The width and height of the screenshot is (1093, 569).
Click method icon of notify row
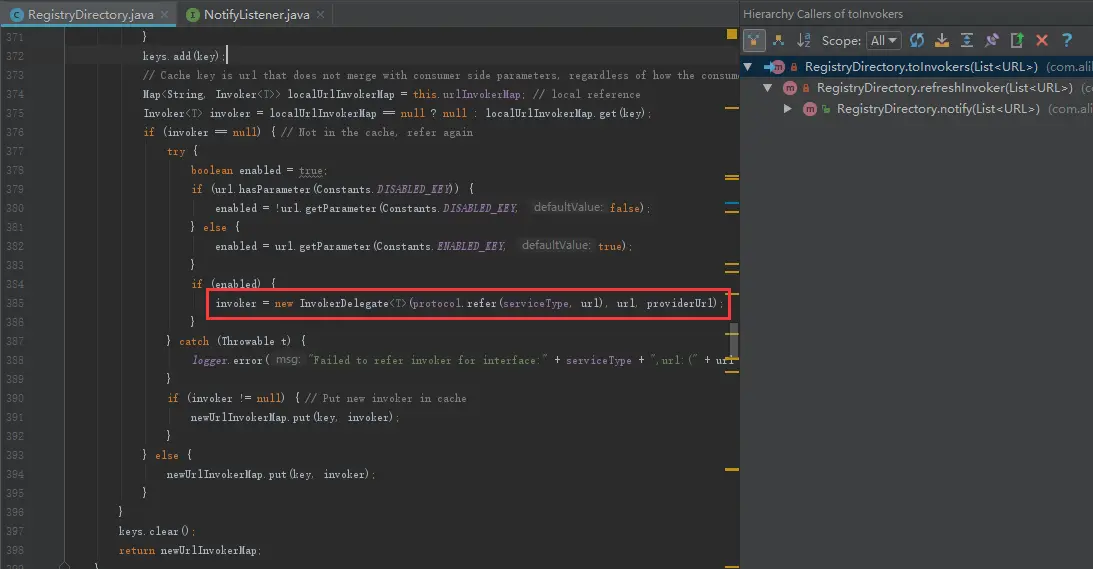tap(809, 109)
